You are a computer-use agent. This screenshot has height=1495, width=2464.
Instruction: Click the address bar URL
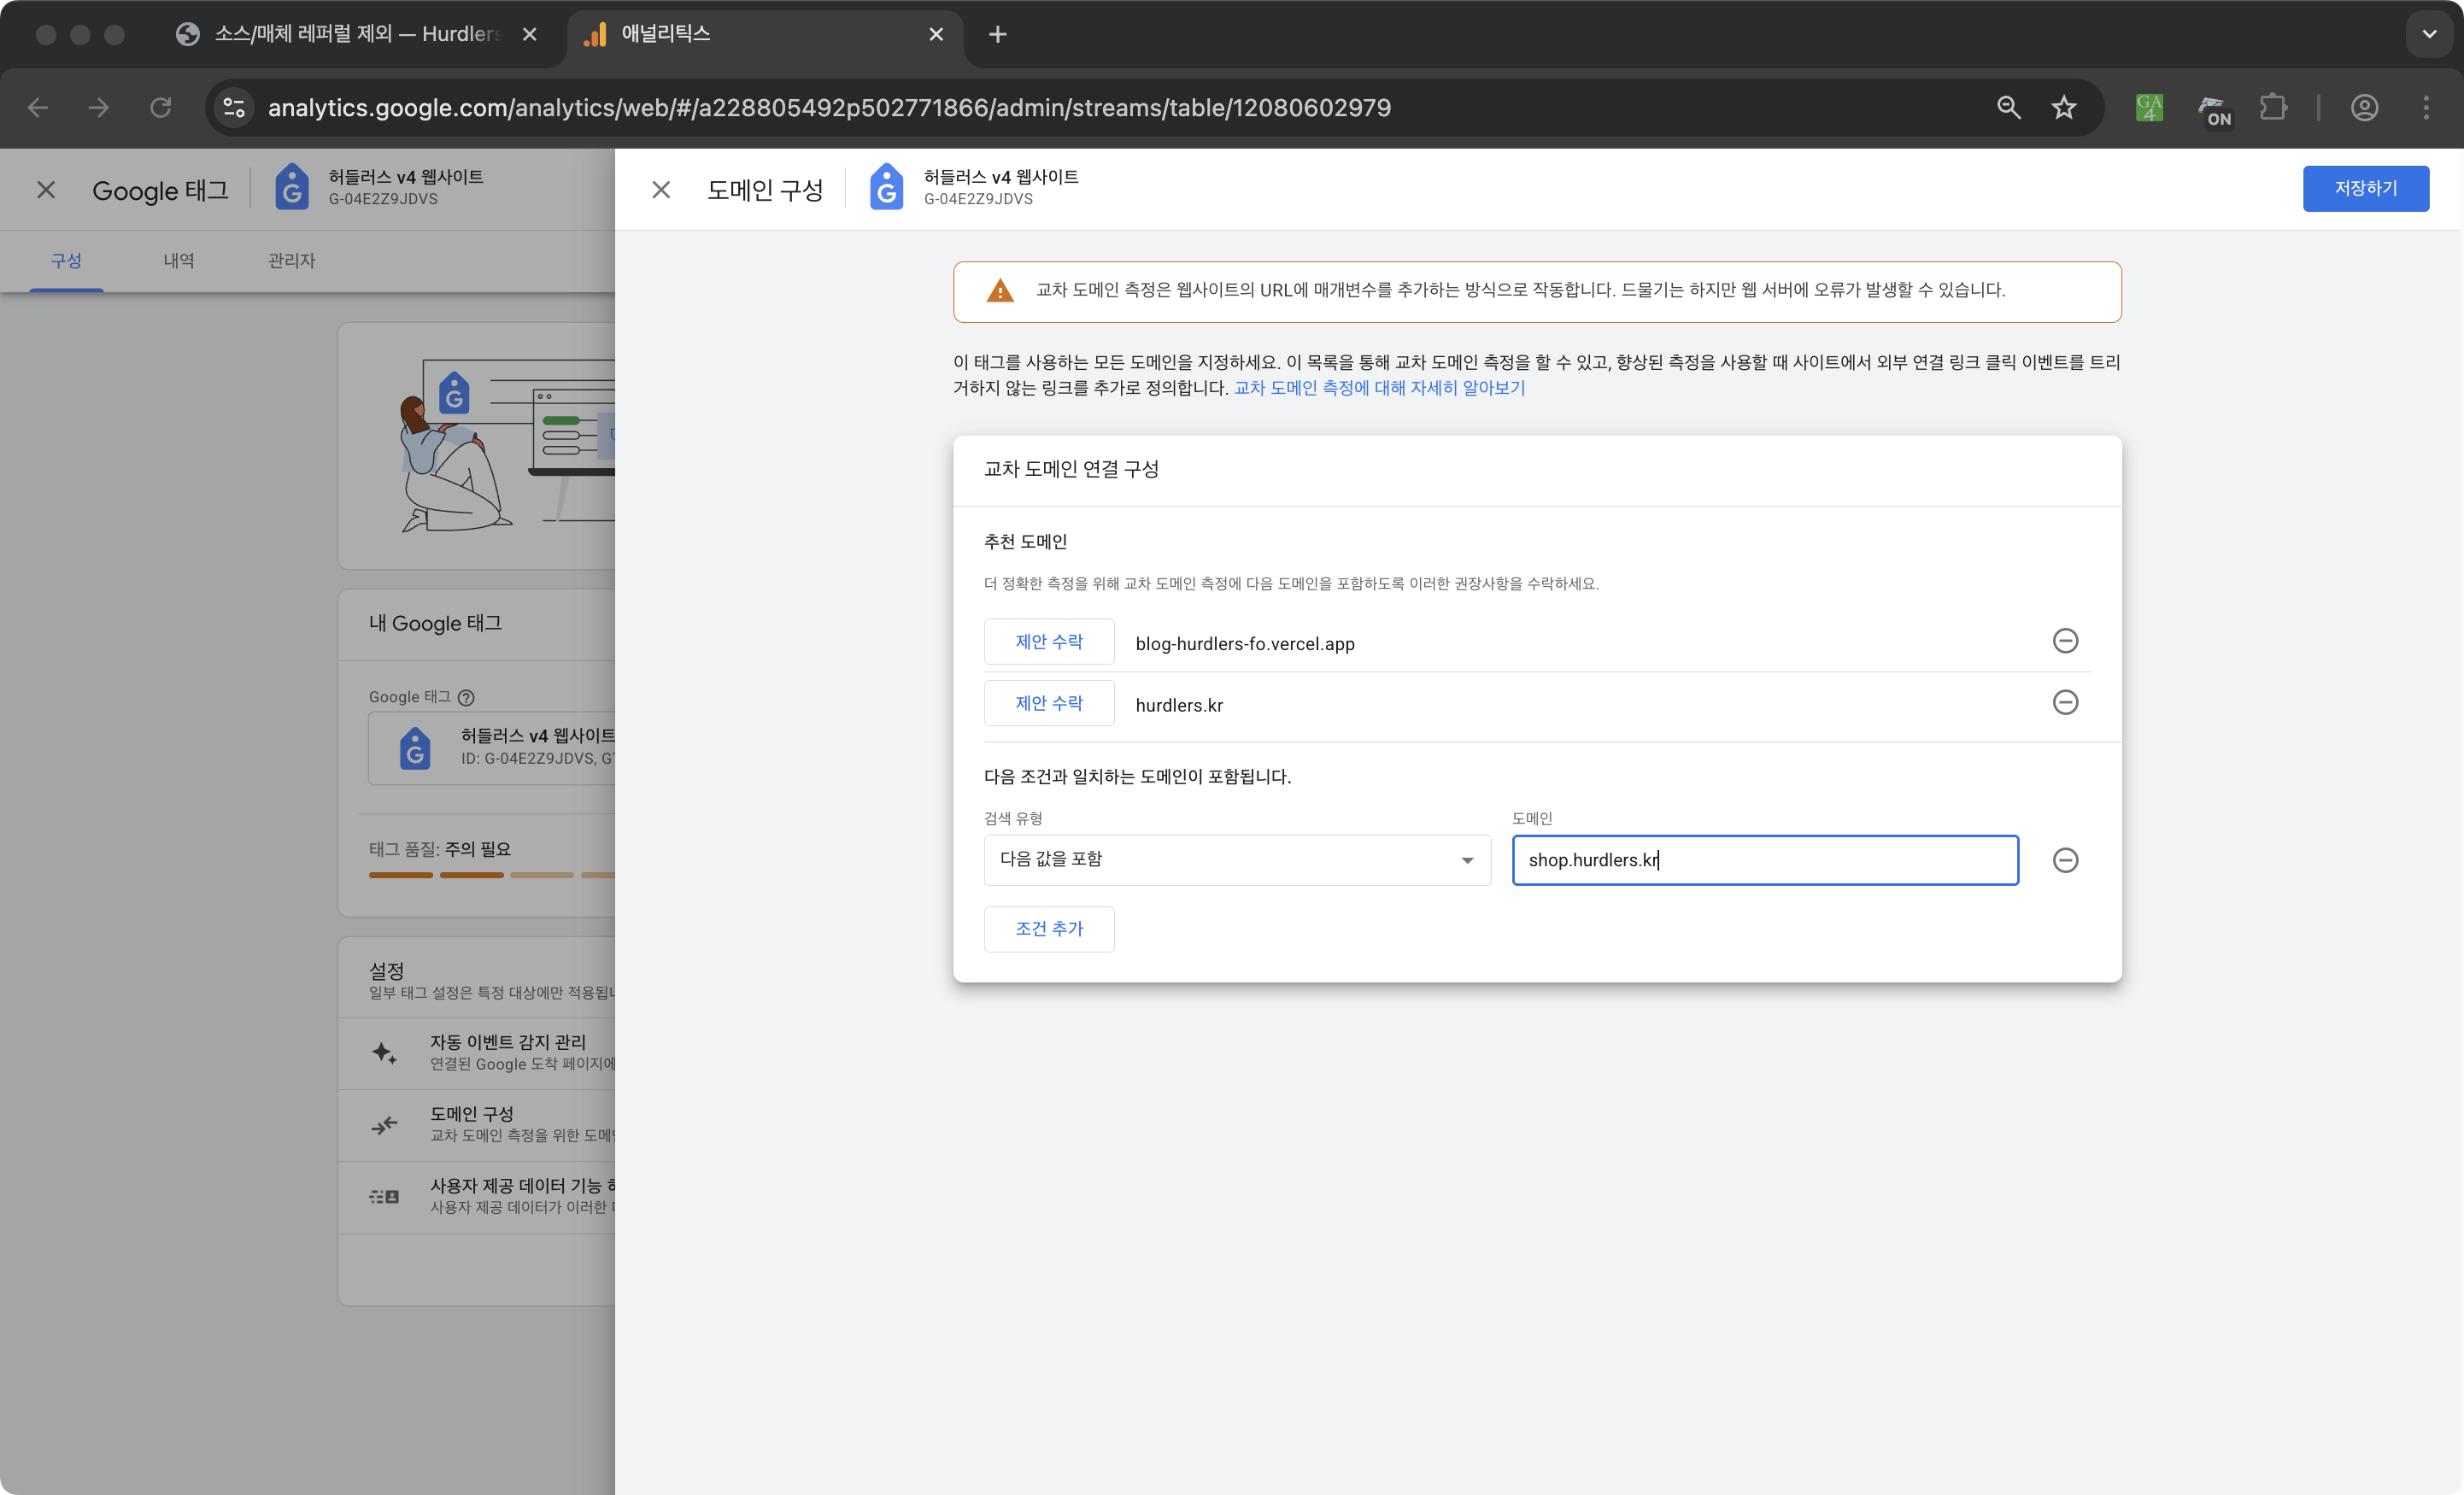click(x=829, y=108)
